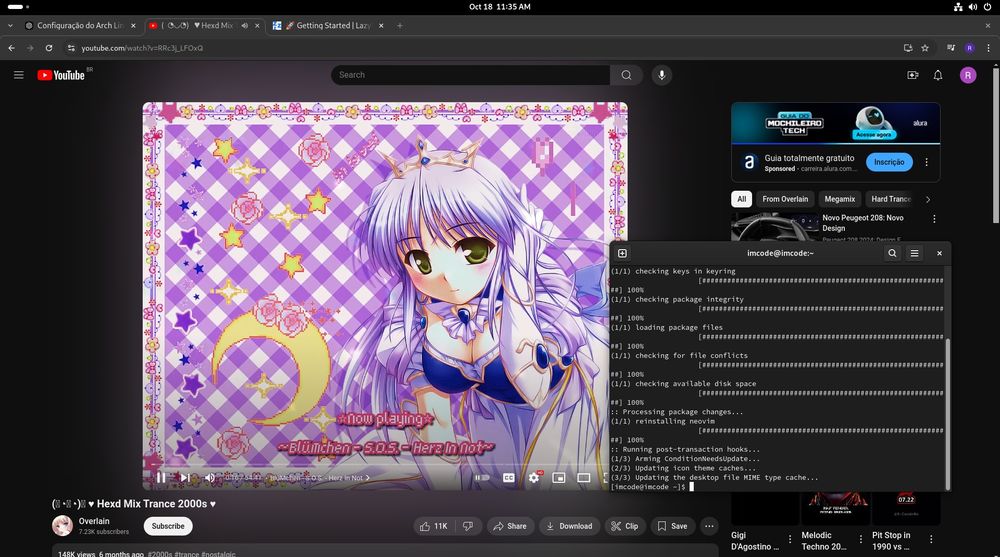Skip to the next video

pyautogui.click(x=185, y=477)
